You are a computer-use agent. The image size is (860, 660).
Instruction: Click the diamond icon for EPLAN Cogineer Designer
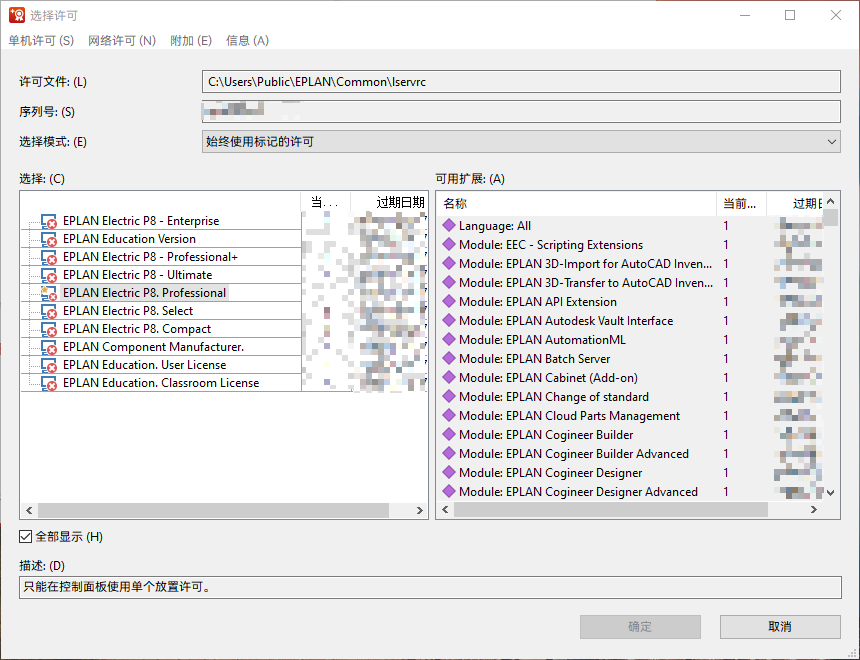pos(449,472)
